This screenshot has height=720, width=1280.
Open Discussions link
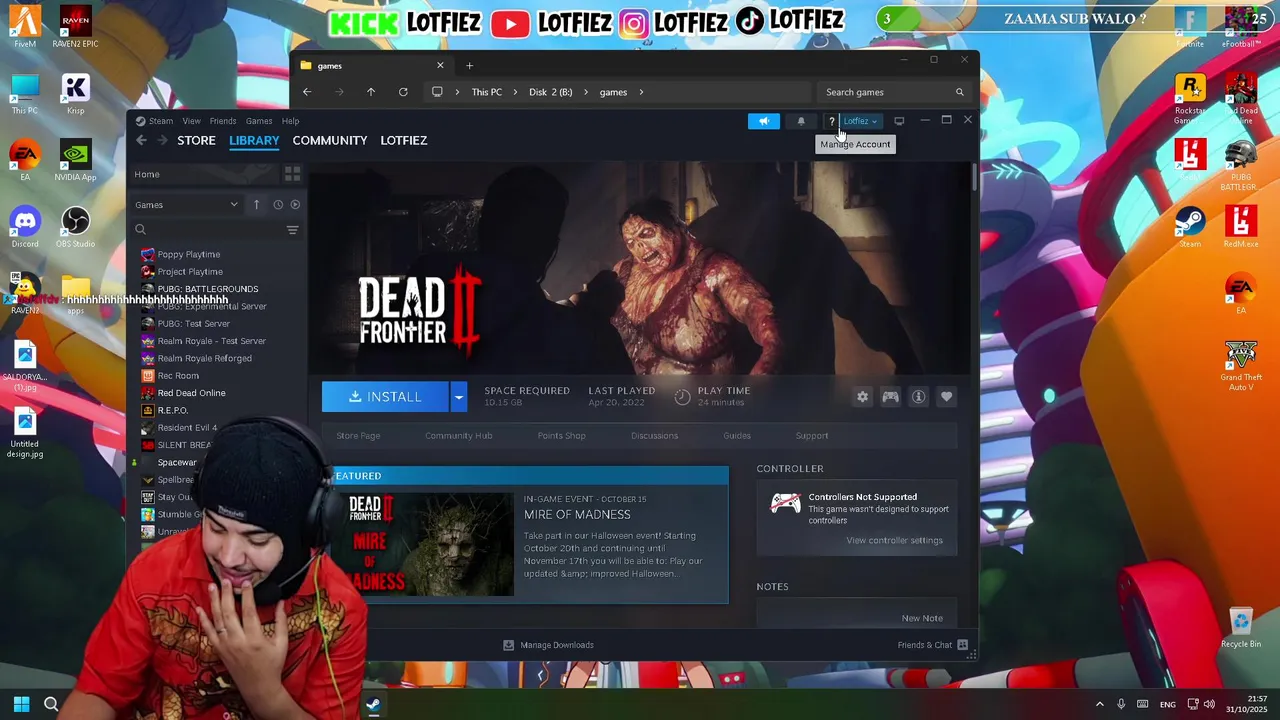654,436
